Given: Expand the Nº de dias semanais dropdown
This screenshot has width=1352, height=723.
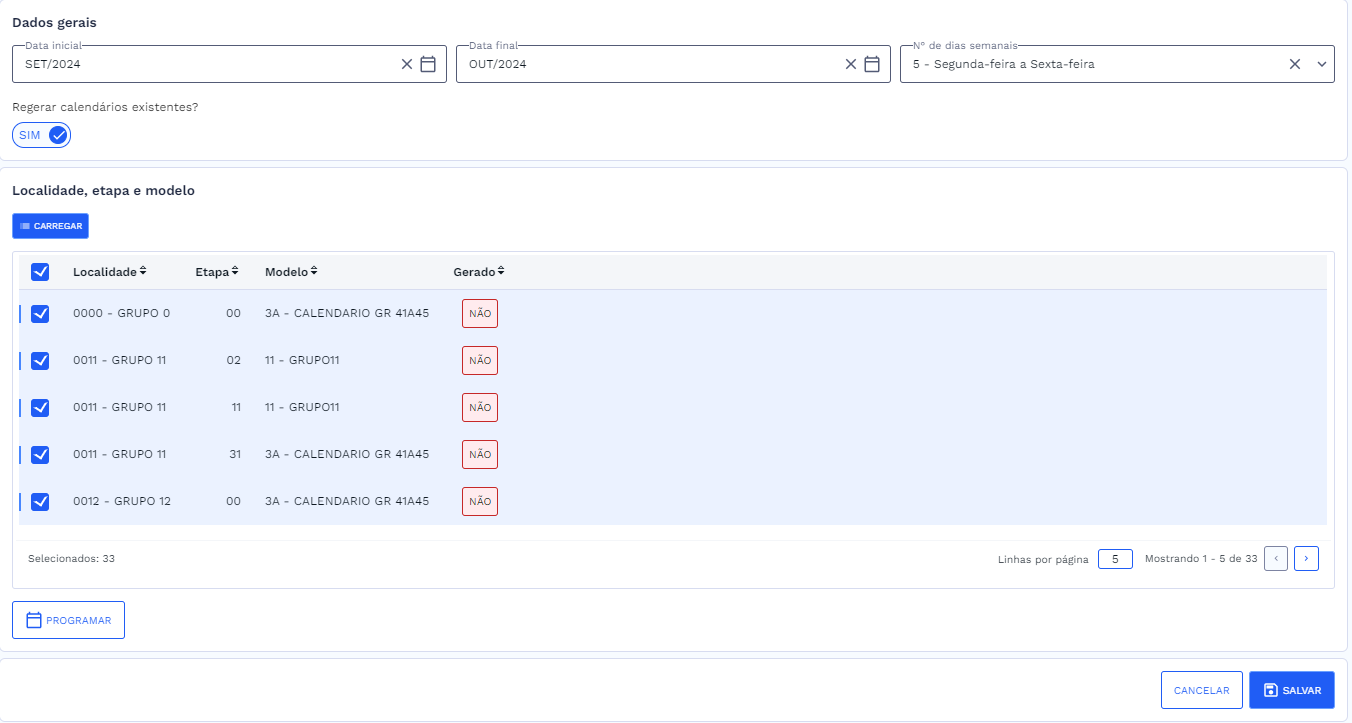Looking at the screenshot, I should point(1321,64).
